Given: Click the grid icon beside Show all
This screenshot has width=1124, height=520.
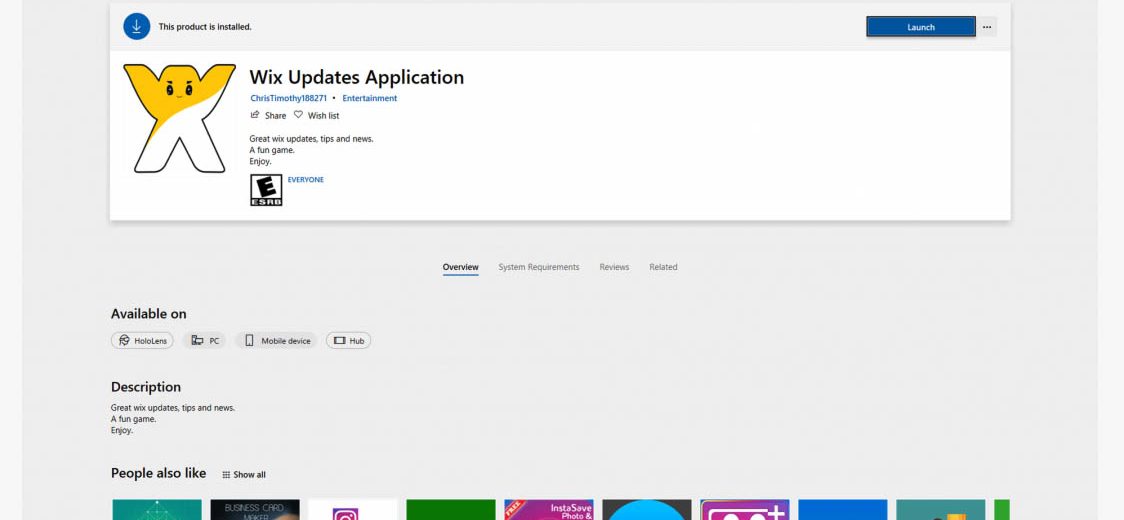Looking at the screenshot, I should click(226, 475).
